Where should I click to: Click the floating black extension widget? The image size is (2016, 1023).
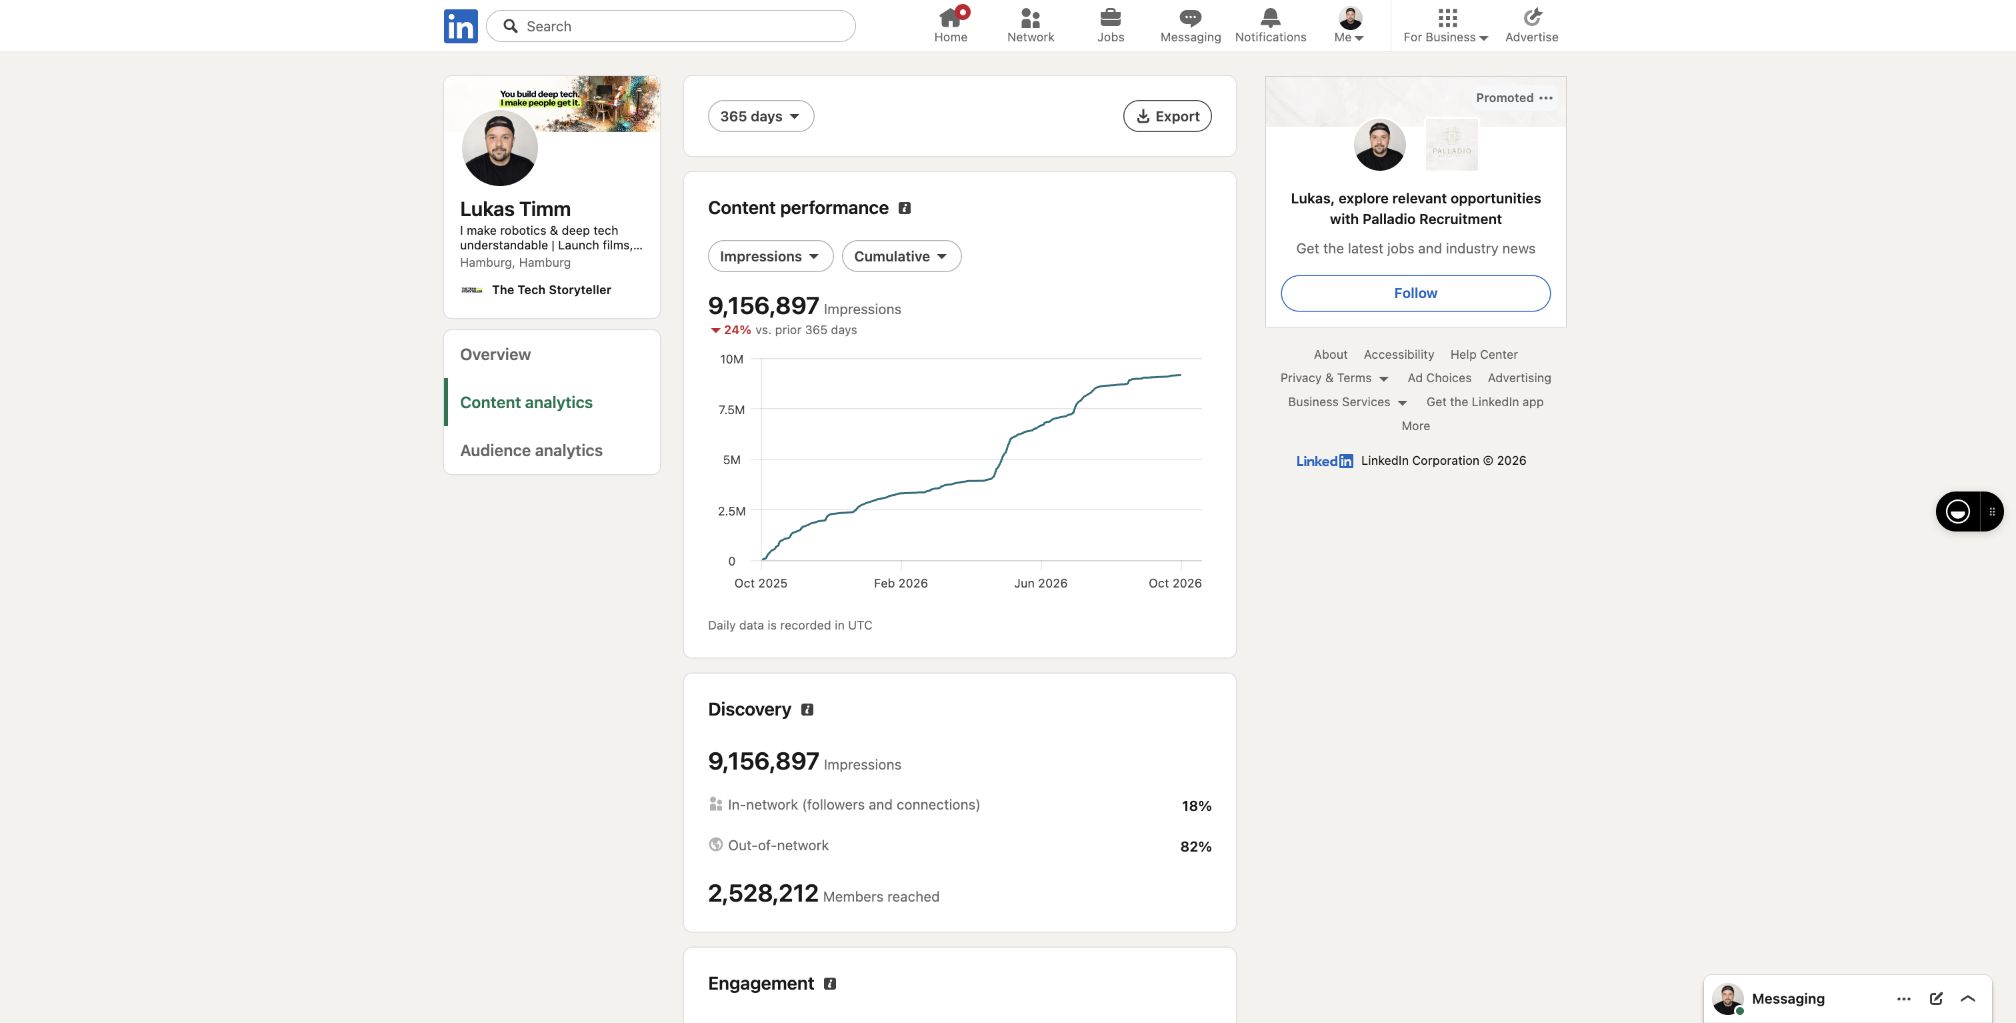tap(1958, 512)
